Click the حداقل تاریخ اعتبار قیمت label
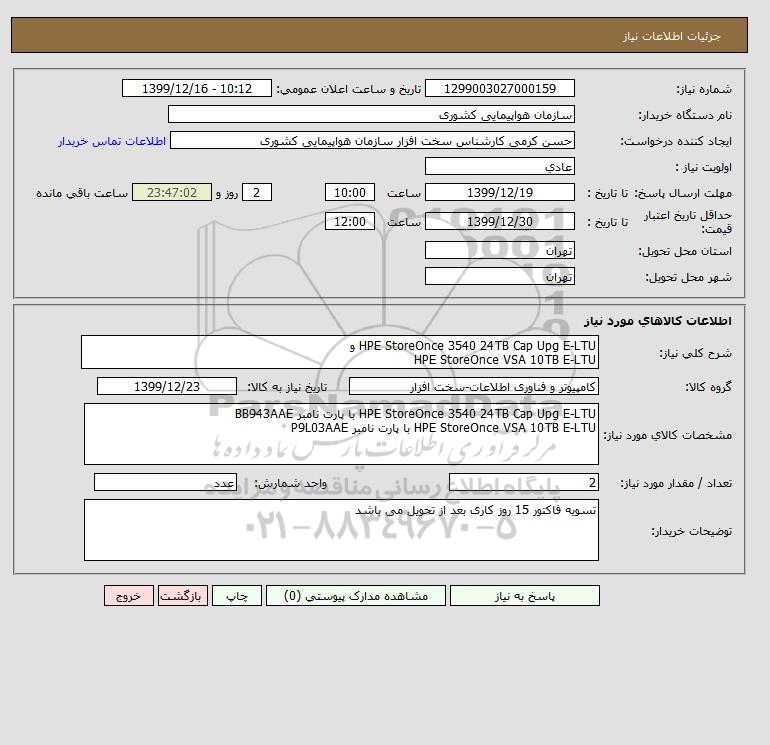The image size is (770, 745). pyautogui.click(x=688, y=222)
